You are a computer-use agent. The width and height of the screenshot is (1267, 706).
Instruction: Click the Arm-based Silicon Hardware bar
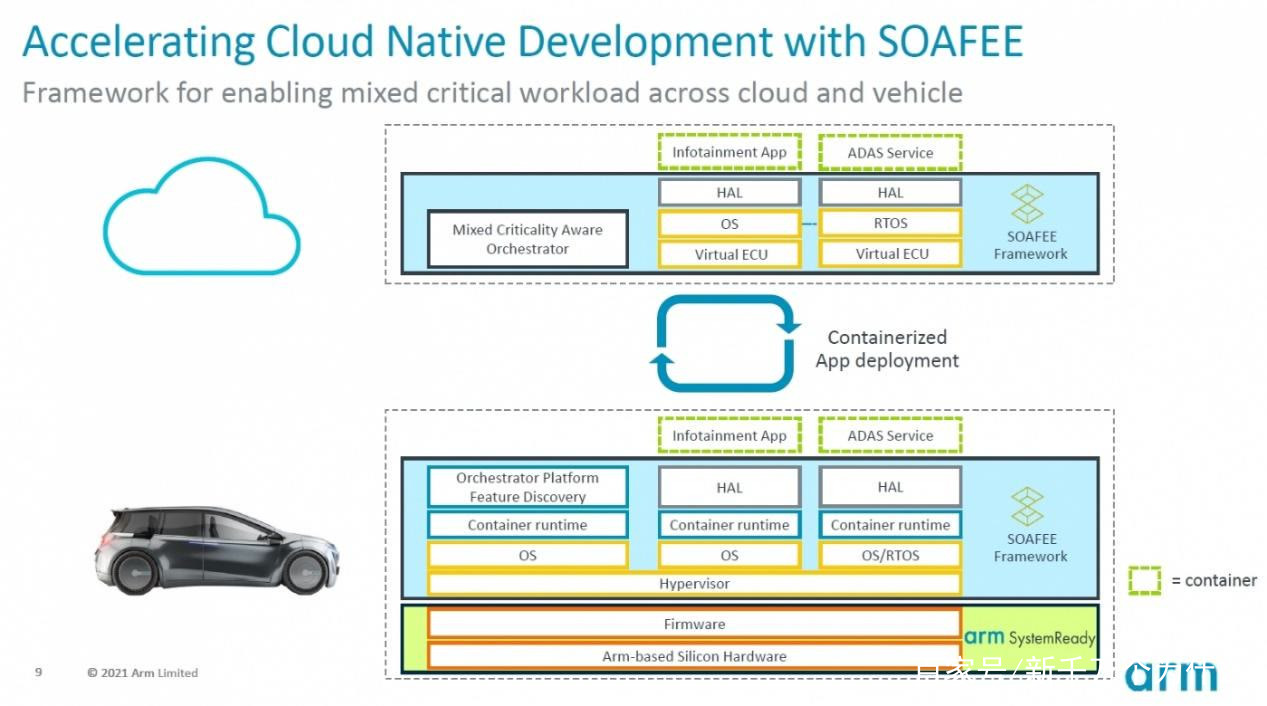[694, 656]
